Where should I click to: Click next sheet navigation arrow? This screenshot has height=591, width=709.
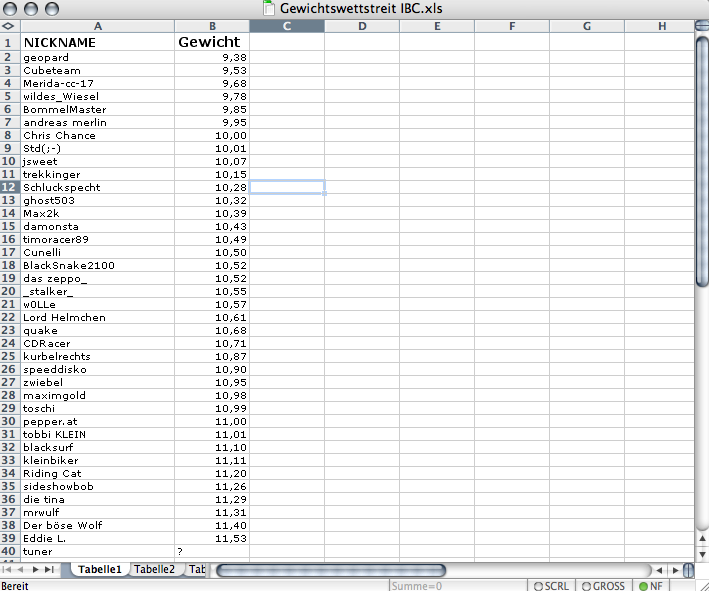pos(37,569)
